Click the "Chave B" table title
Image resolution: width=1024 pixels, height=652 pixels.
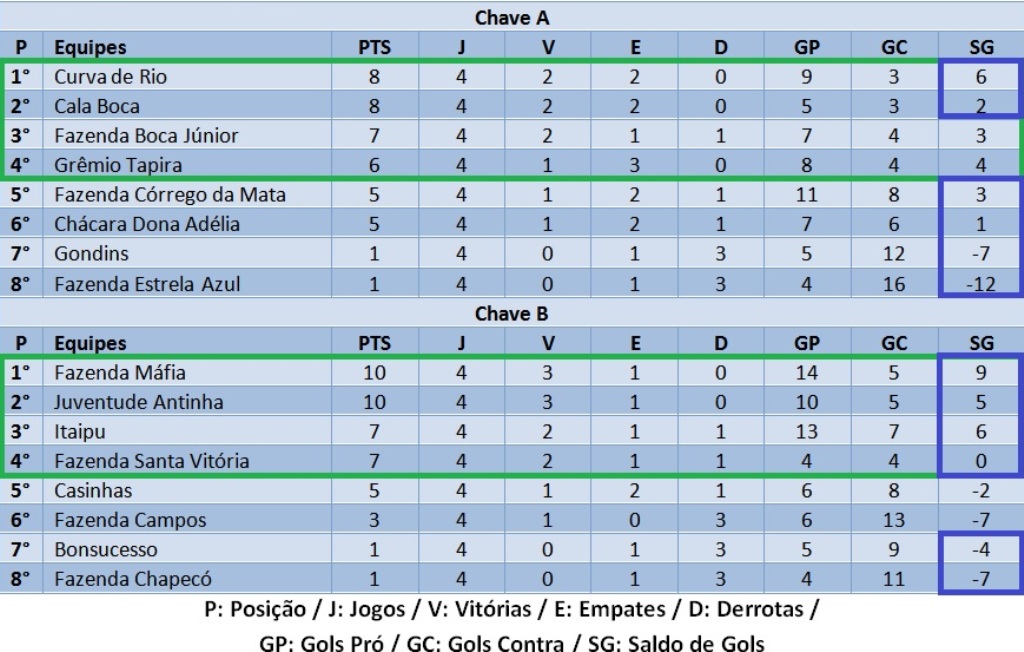click(512, 314)
